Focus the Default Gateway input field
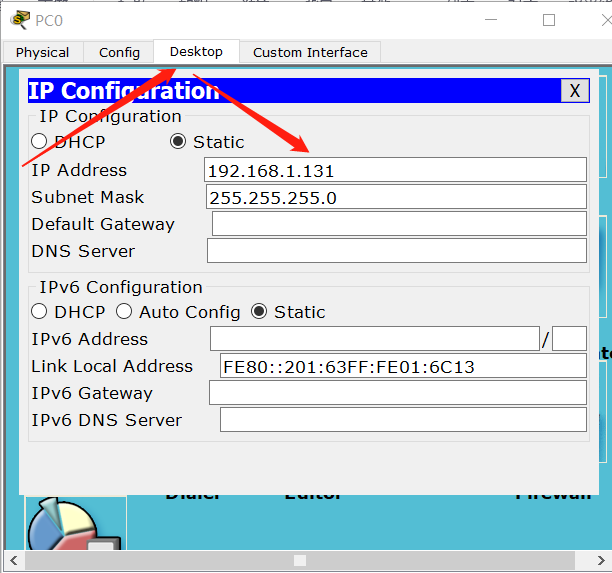612x573 pixels. click(x=399, y=224)
